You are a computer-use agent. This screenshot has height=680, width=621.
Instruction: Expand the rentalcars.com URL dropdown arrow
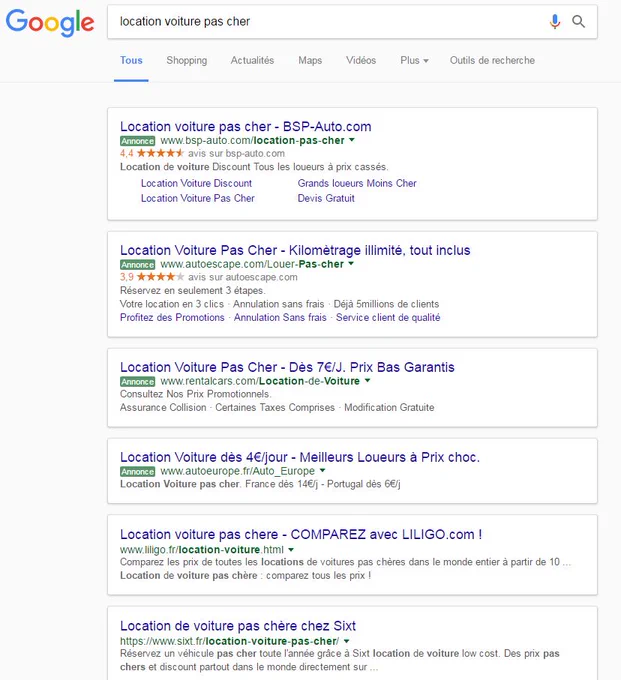pos(367,381)
